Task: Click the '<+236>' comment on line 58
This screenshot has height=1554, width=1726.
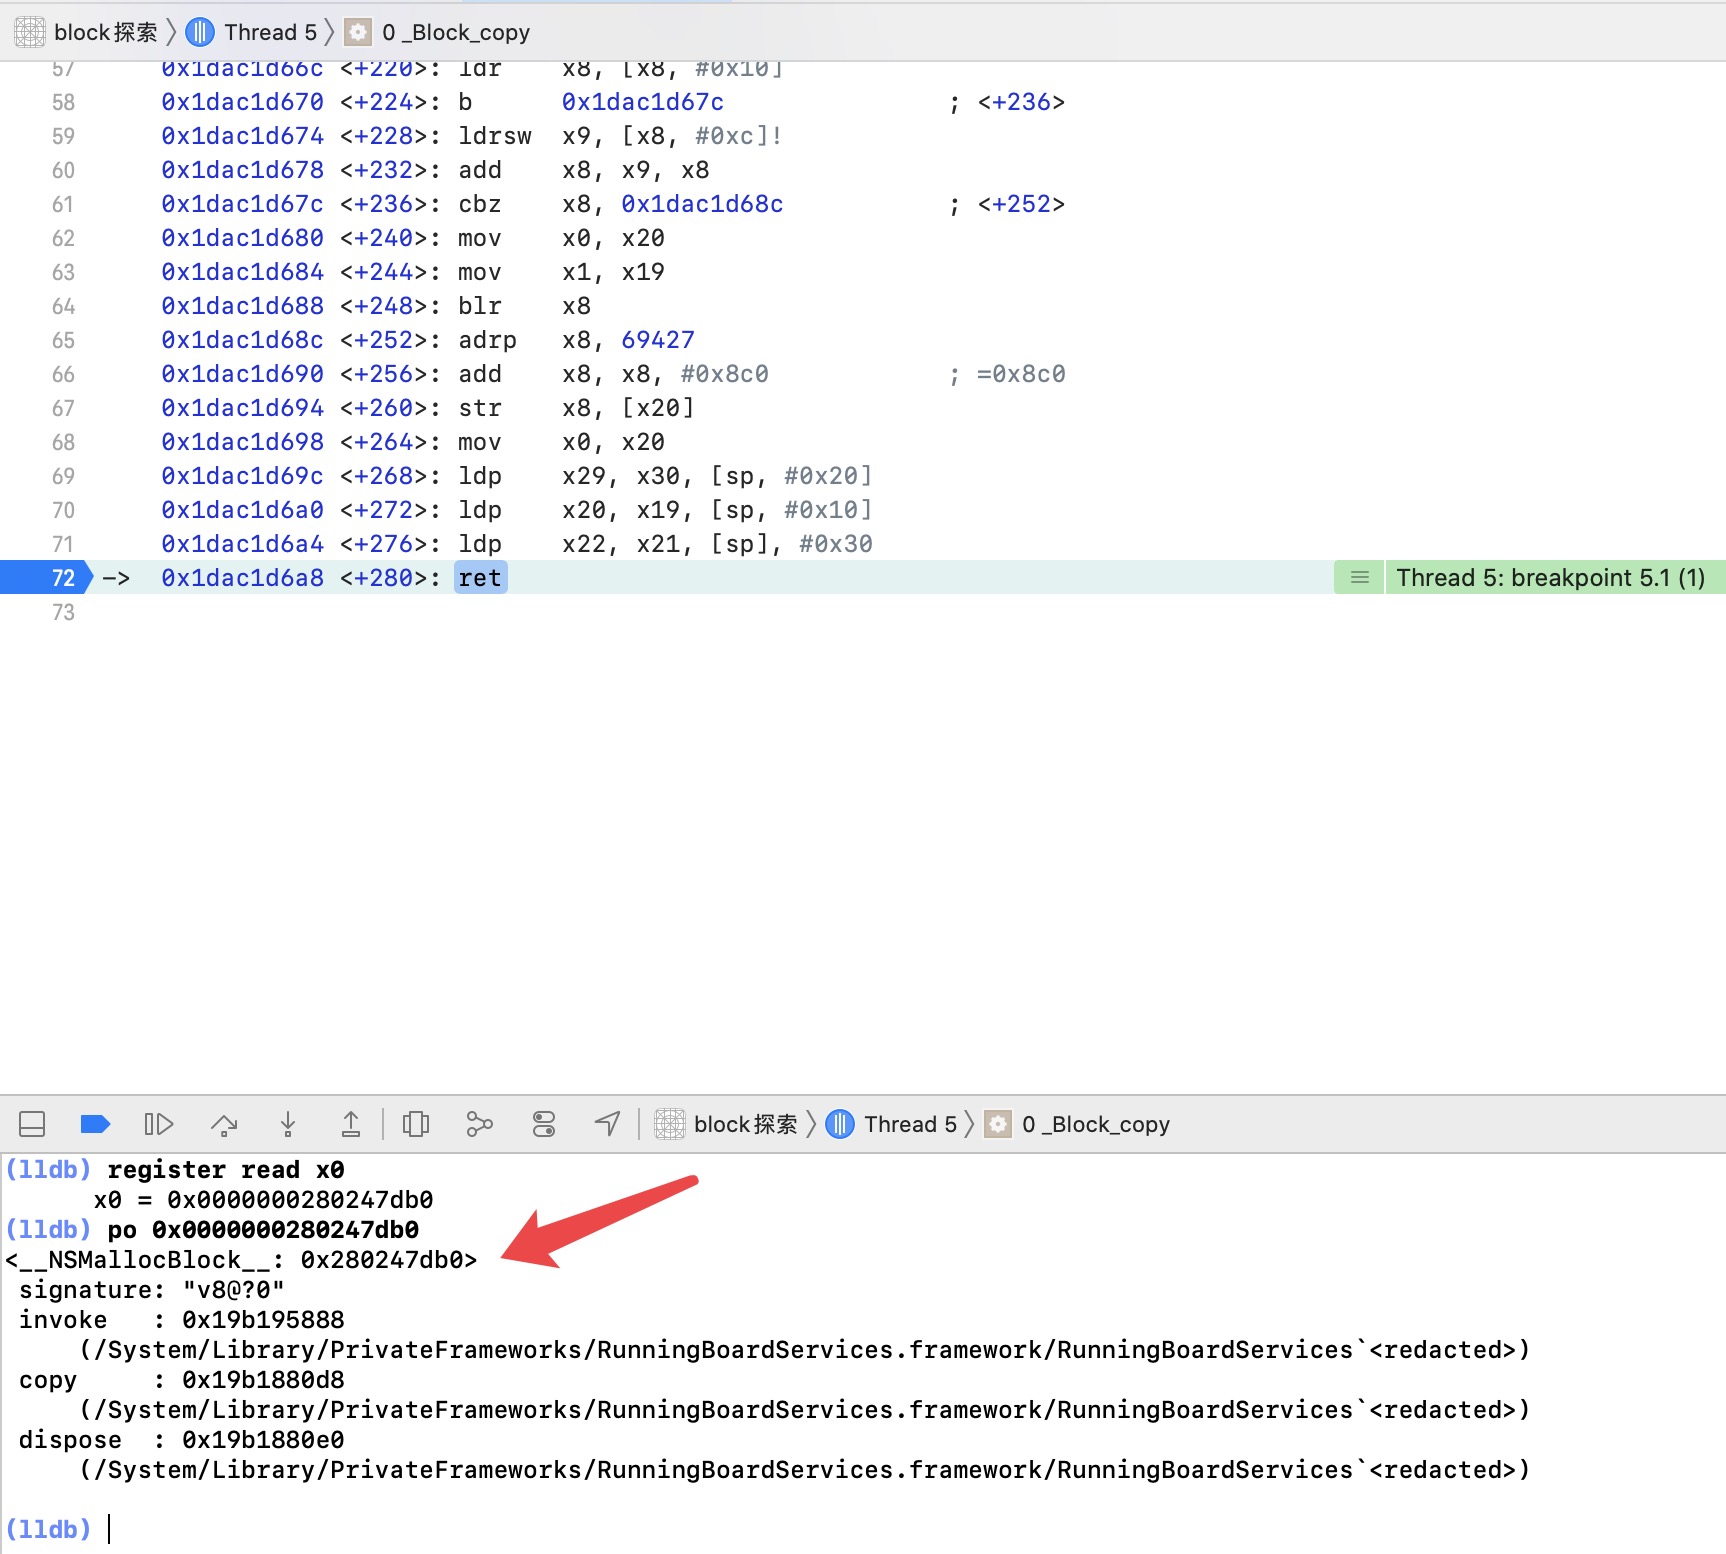Action: click(x=1022, y=102)
